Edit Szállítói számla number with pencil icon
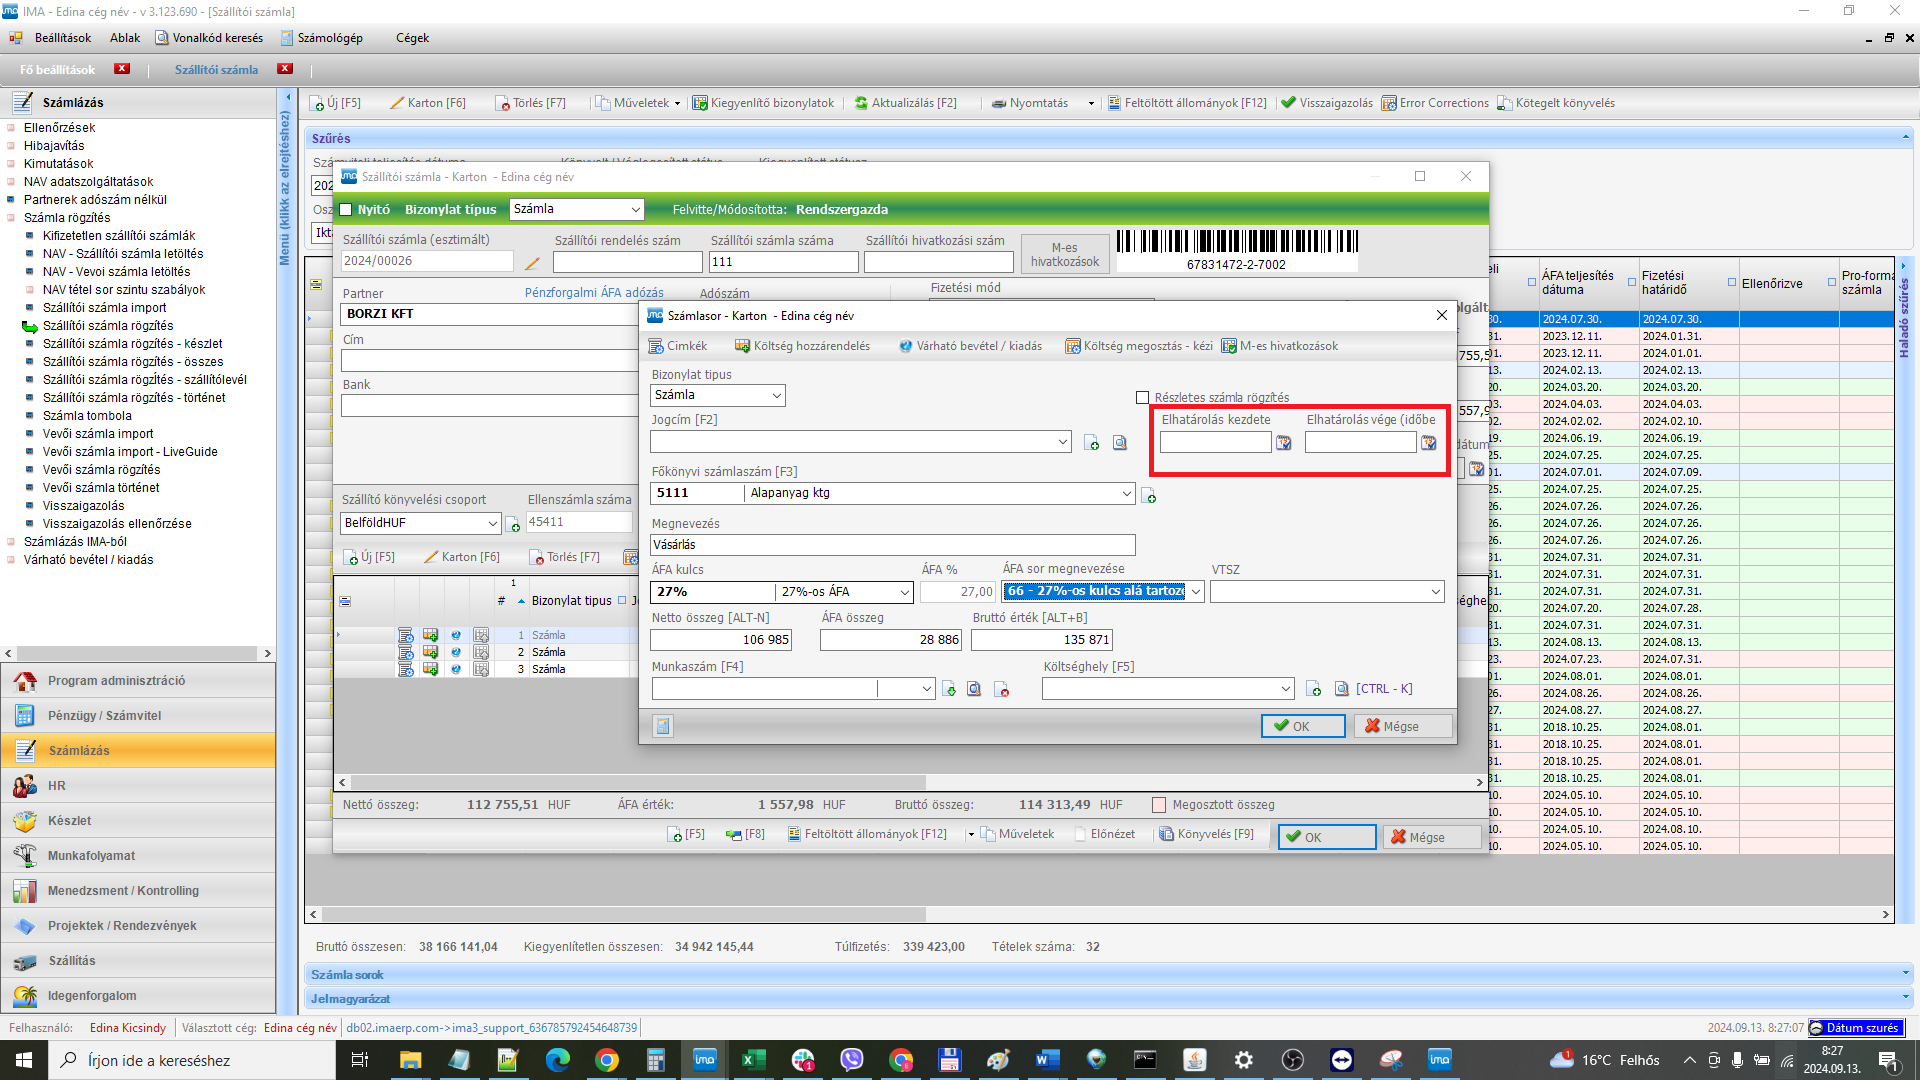Image resolution: width=1920 pixels, height=1080 pixels. 532,263
